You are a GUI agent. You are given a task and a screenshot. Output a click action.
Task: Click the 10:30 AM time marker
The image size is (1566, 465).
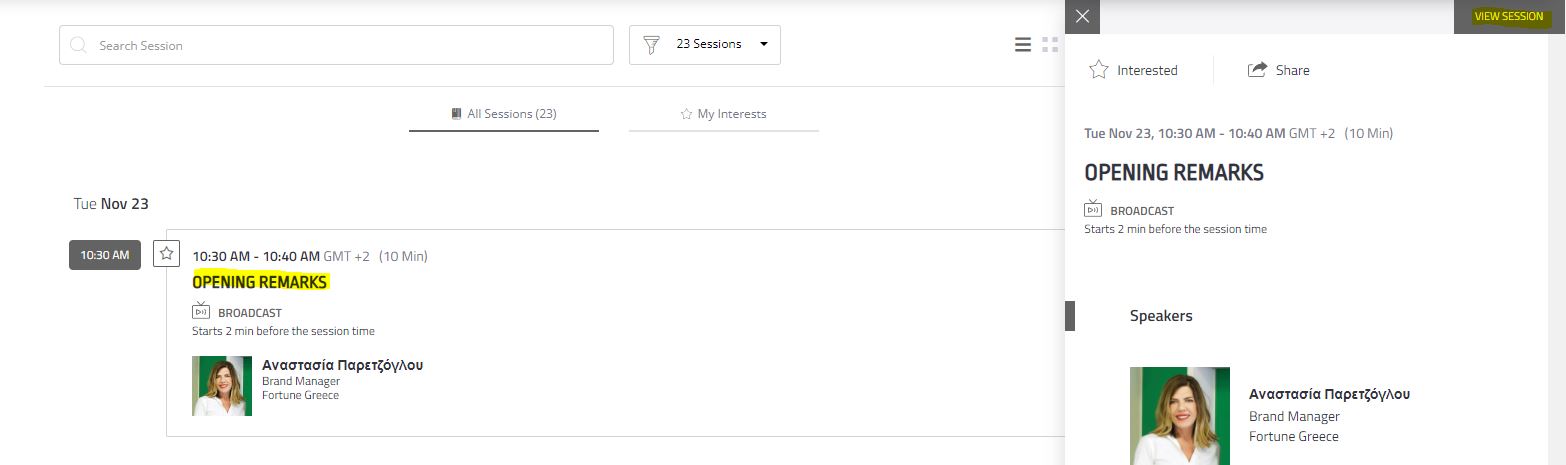pyautogui.click(x=105, y=255)
